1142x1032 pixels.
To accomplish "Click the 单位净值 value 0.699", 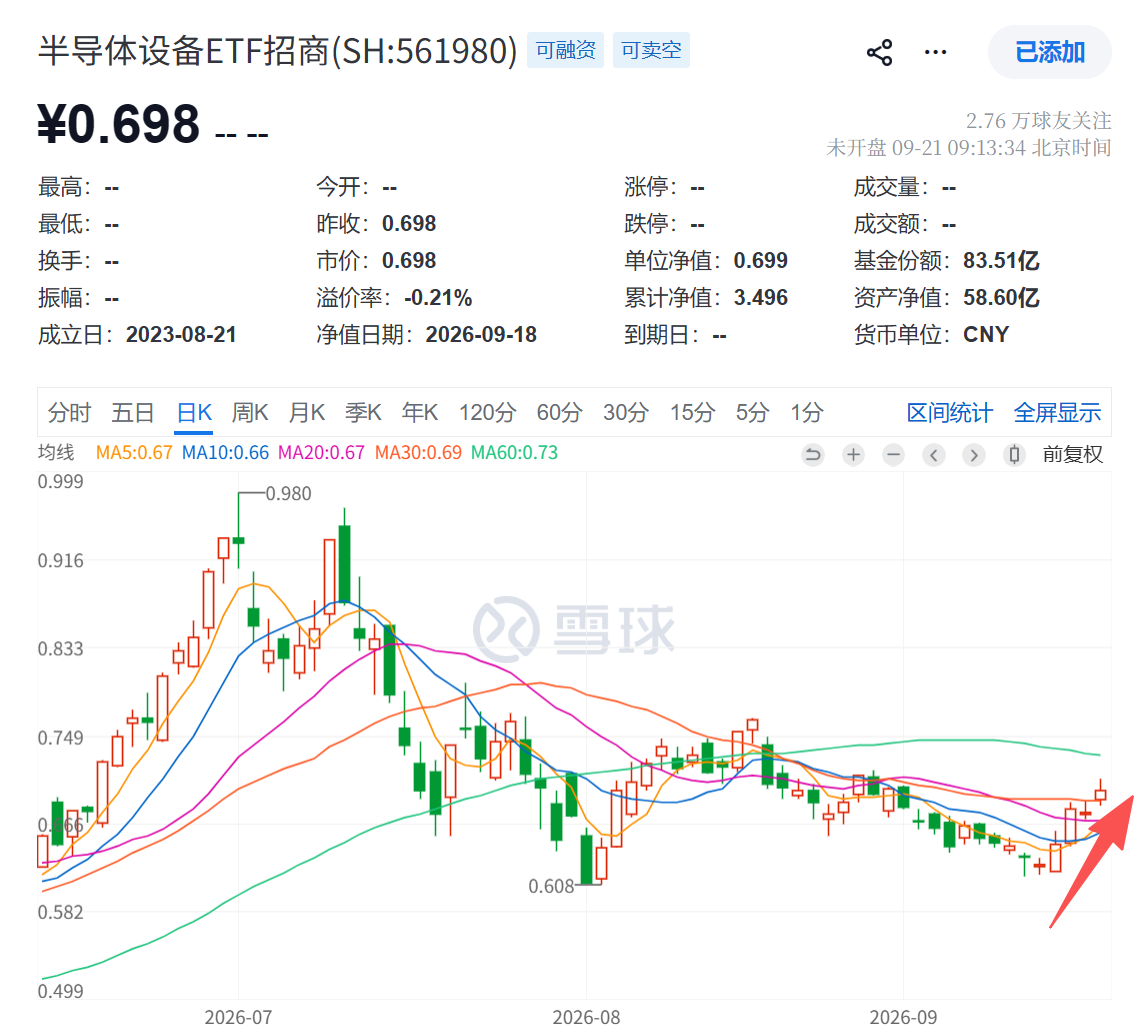I will (760, 261).
